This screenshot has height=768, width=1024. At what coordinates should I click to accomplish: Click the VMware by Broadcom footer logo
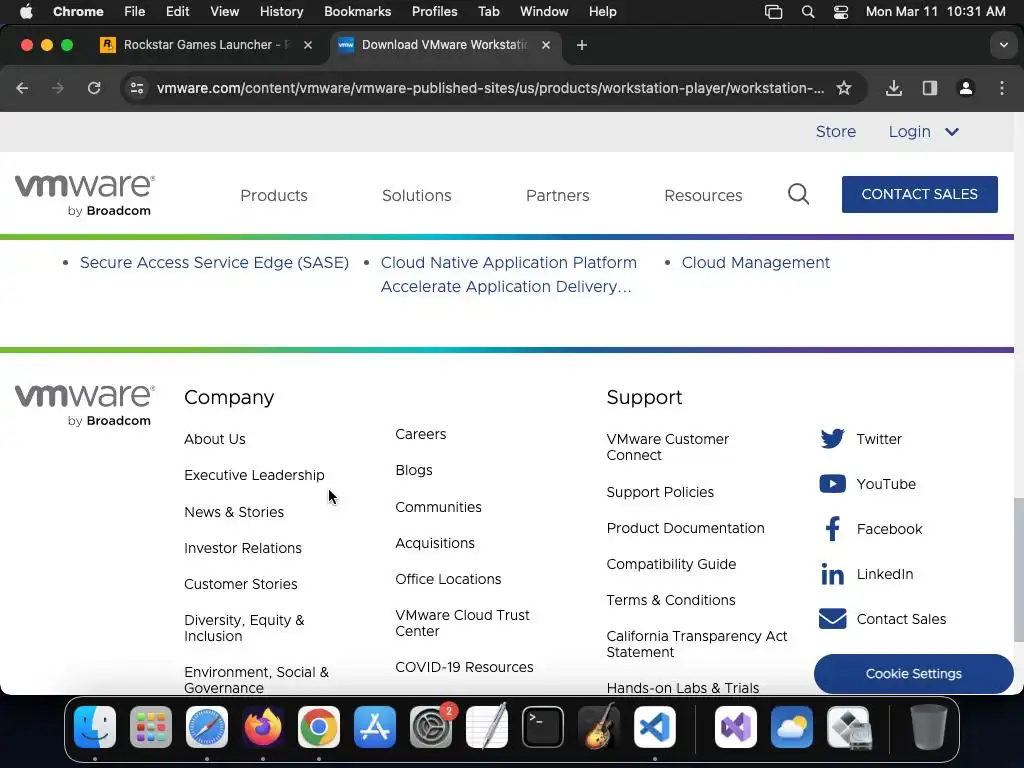pyautogui.click(x=85, y=406)
